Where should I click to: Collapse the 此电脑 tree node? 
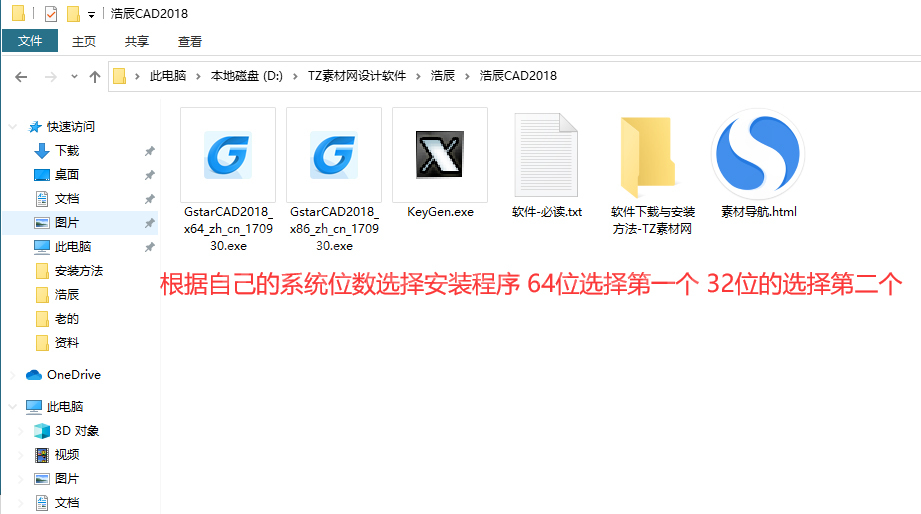pos(12,407)
